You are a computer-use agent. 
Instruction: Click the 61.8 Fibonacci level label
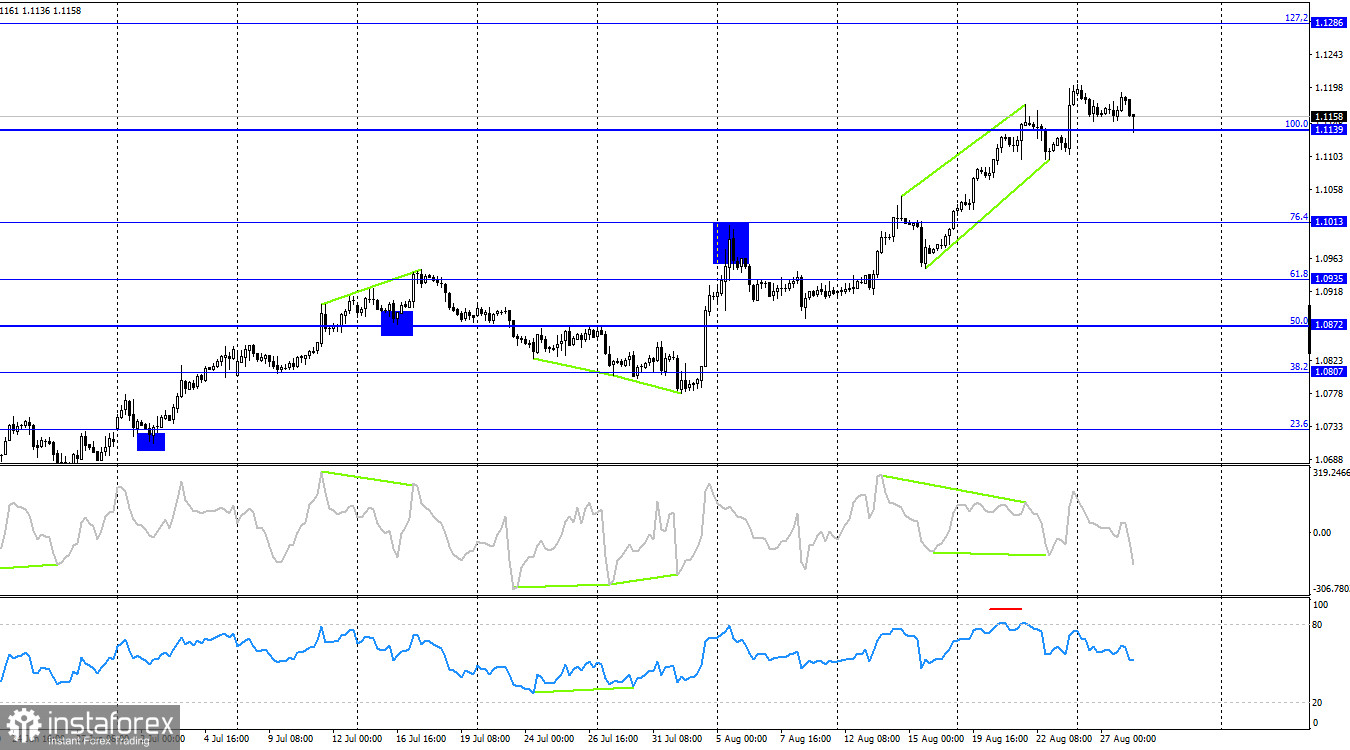[x=1299, y=273]
